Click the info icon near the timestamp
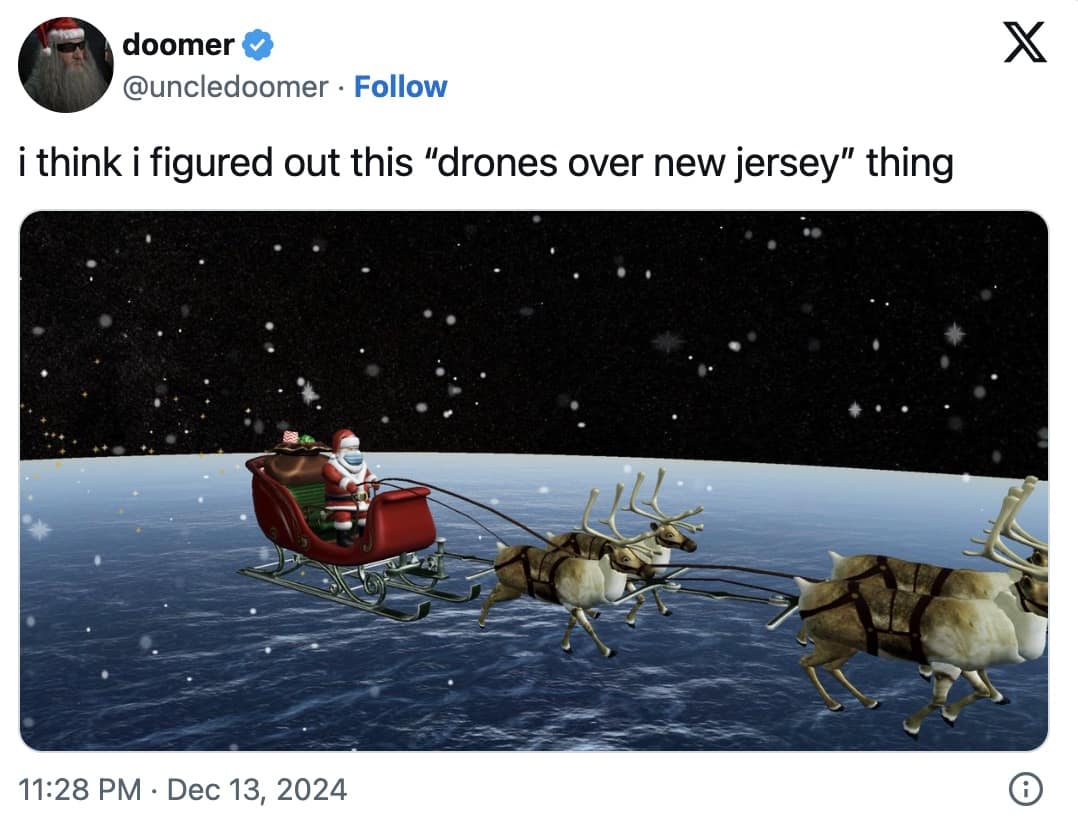 coord(1022,790)
